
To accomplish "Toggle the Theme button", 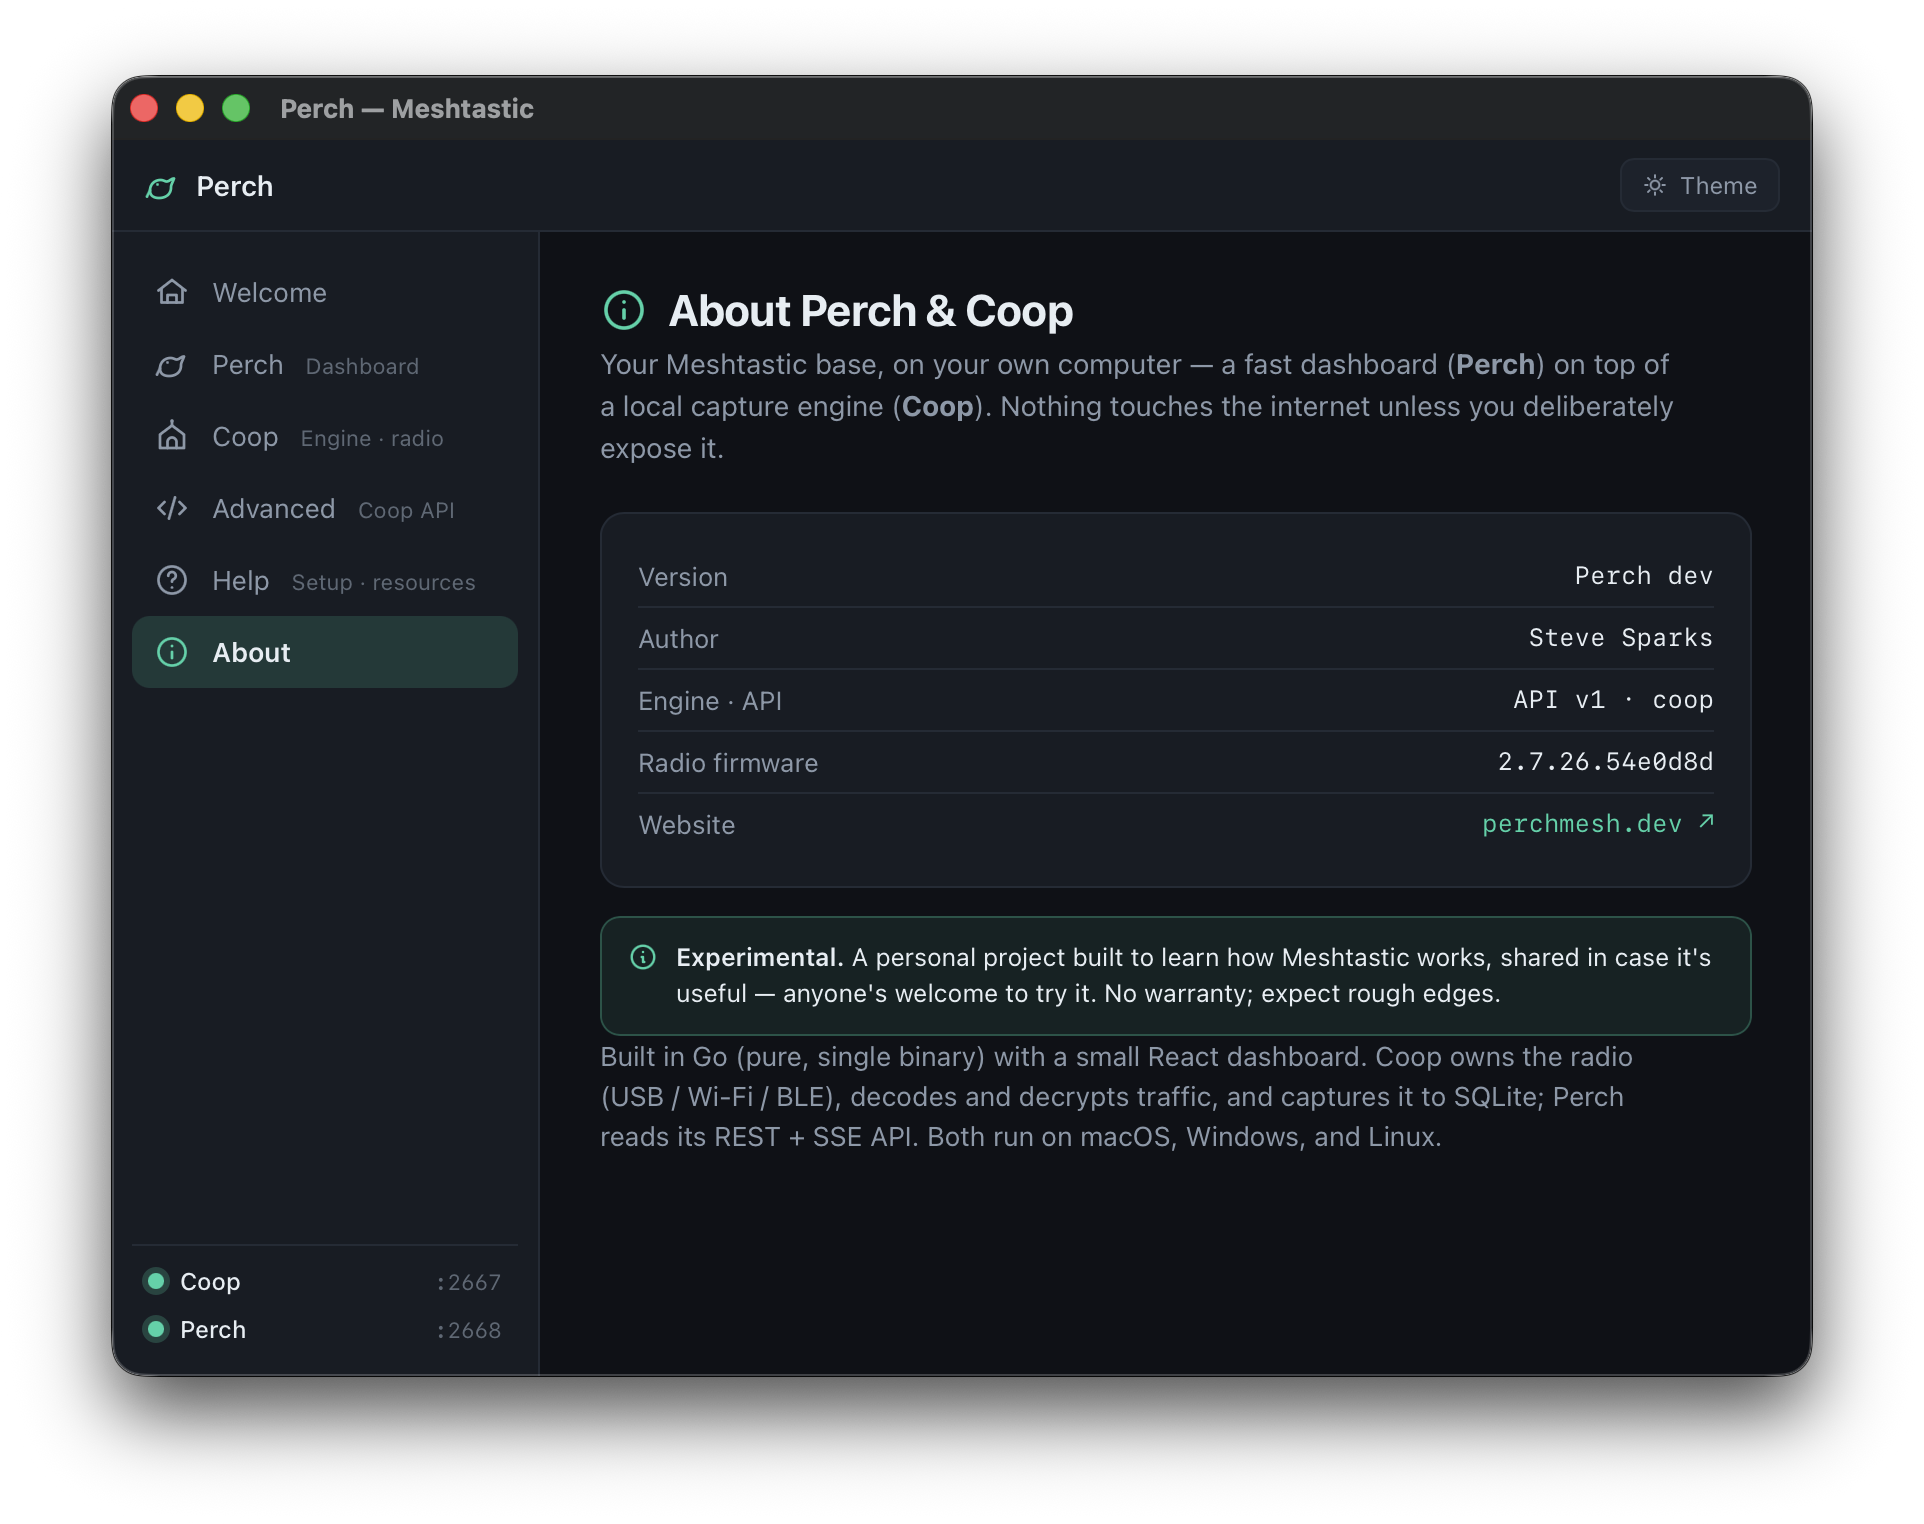I will [1699, 185].
